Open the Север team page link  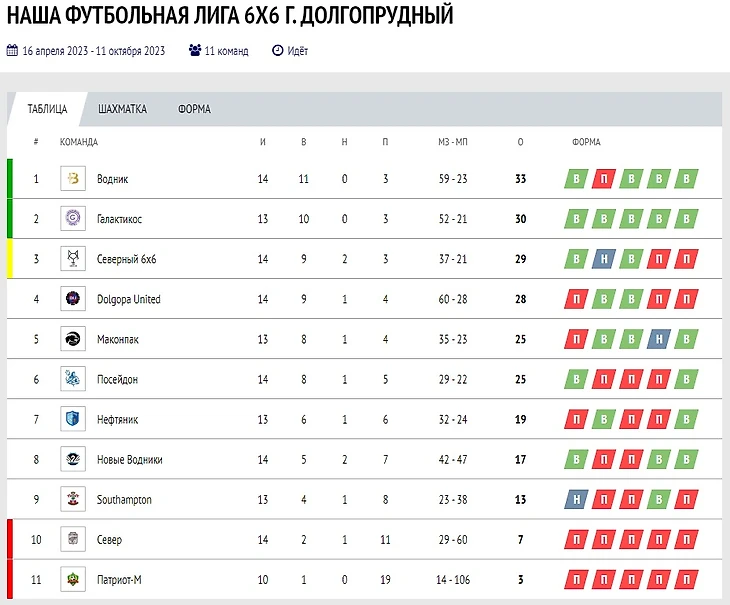(x=109, y=540)
